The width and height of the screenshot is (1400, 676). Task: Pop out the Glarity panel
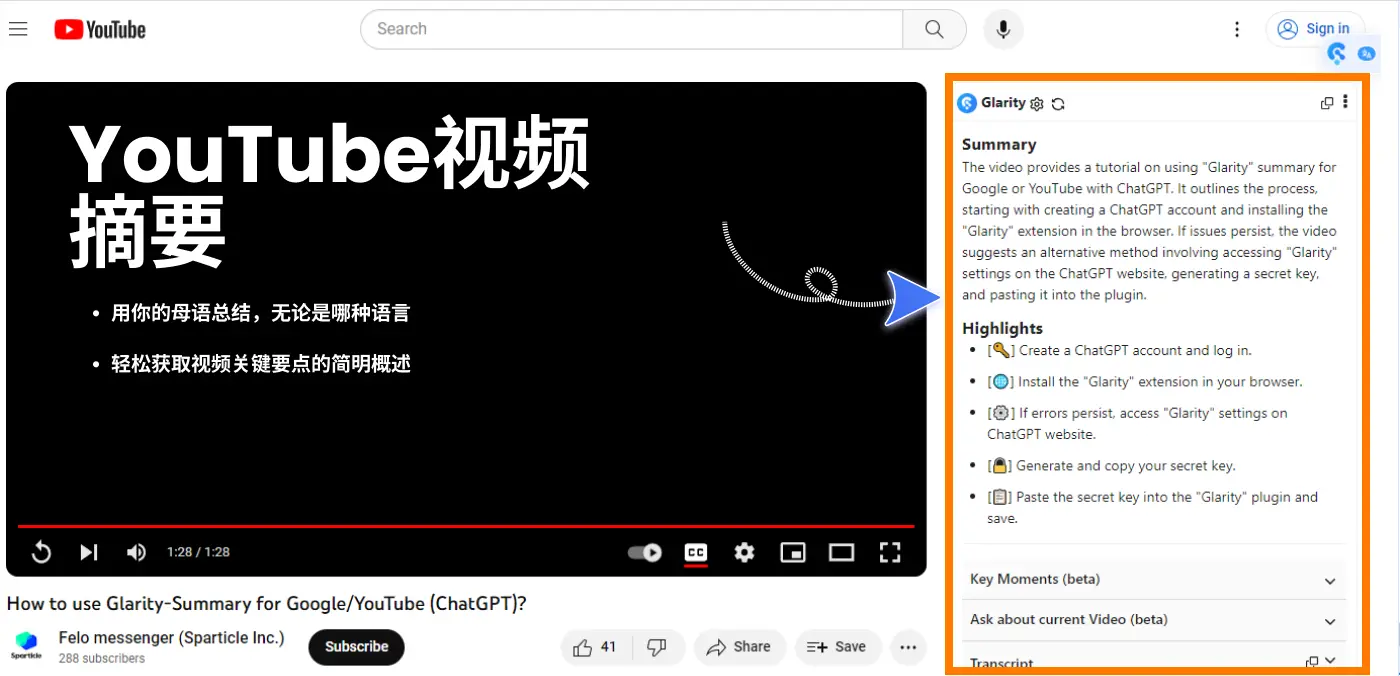[x=1327, y=102]
